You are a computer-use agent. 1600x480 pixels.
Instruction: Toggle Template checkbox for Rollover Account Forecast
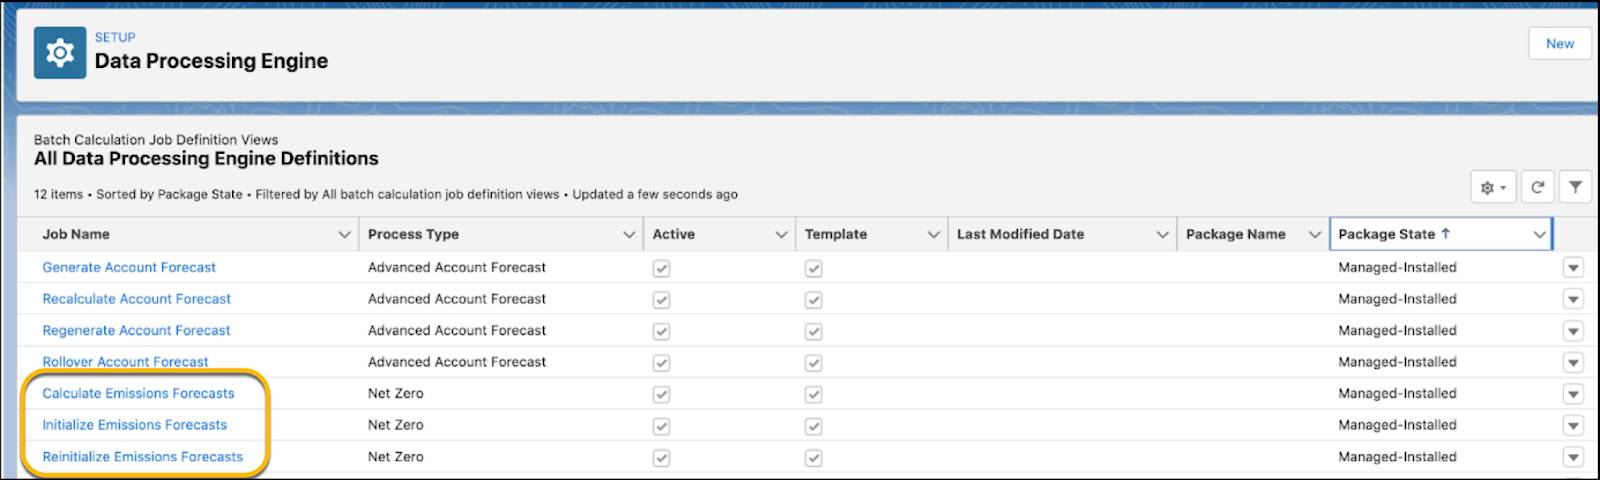pos(813,363)
